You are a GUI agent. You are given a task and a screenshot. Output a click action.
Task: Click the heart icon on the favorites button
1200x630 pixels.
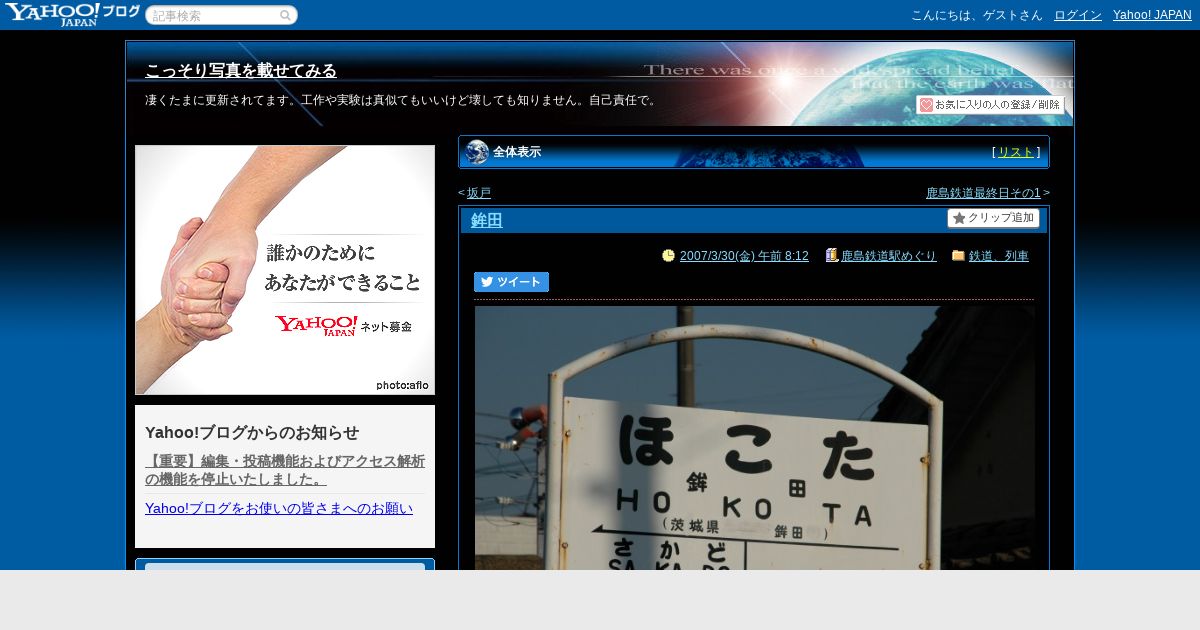[x=926, y=105]
